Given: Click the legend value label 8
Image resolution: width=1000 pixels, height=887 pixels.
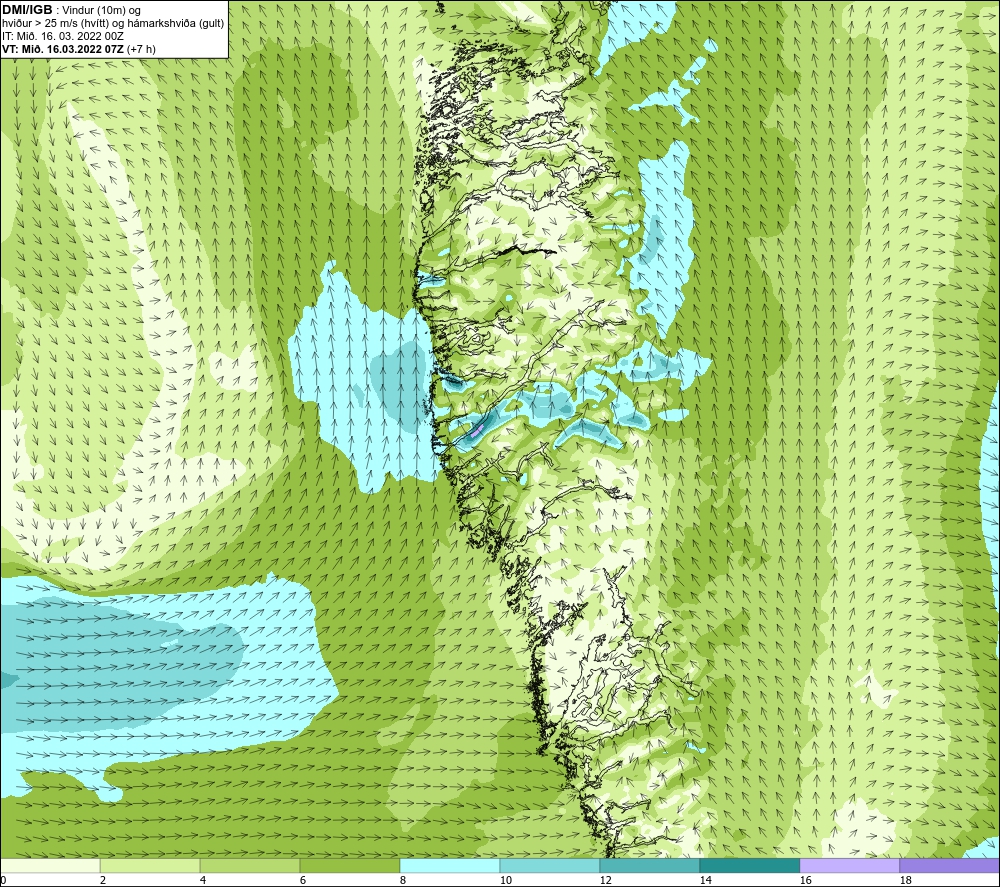Looking at the screenshot, I should [402, 880].
